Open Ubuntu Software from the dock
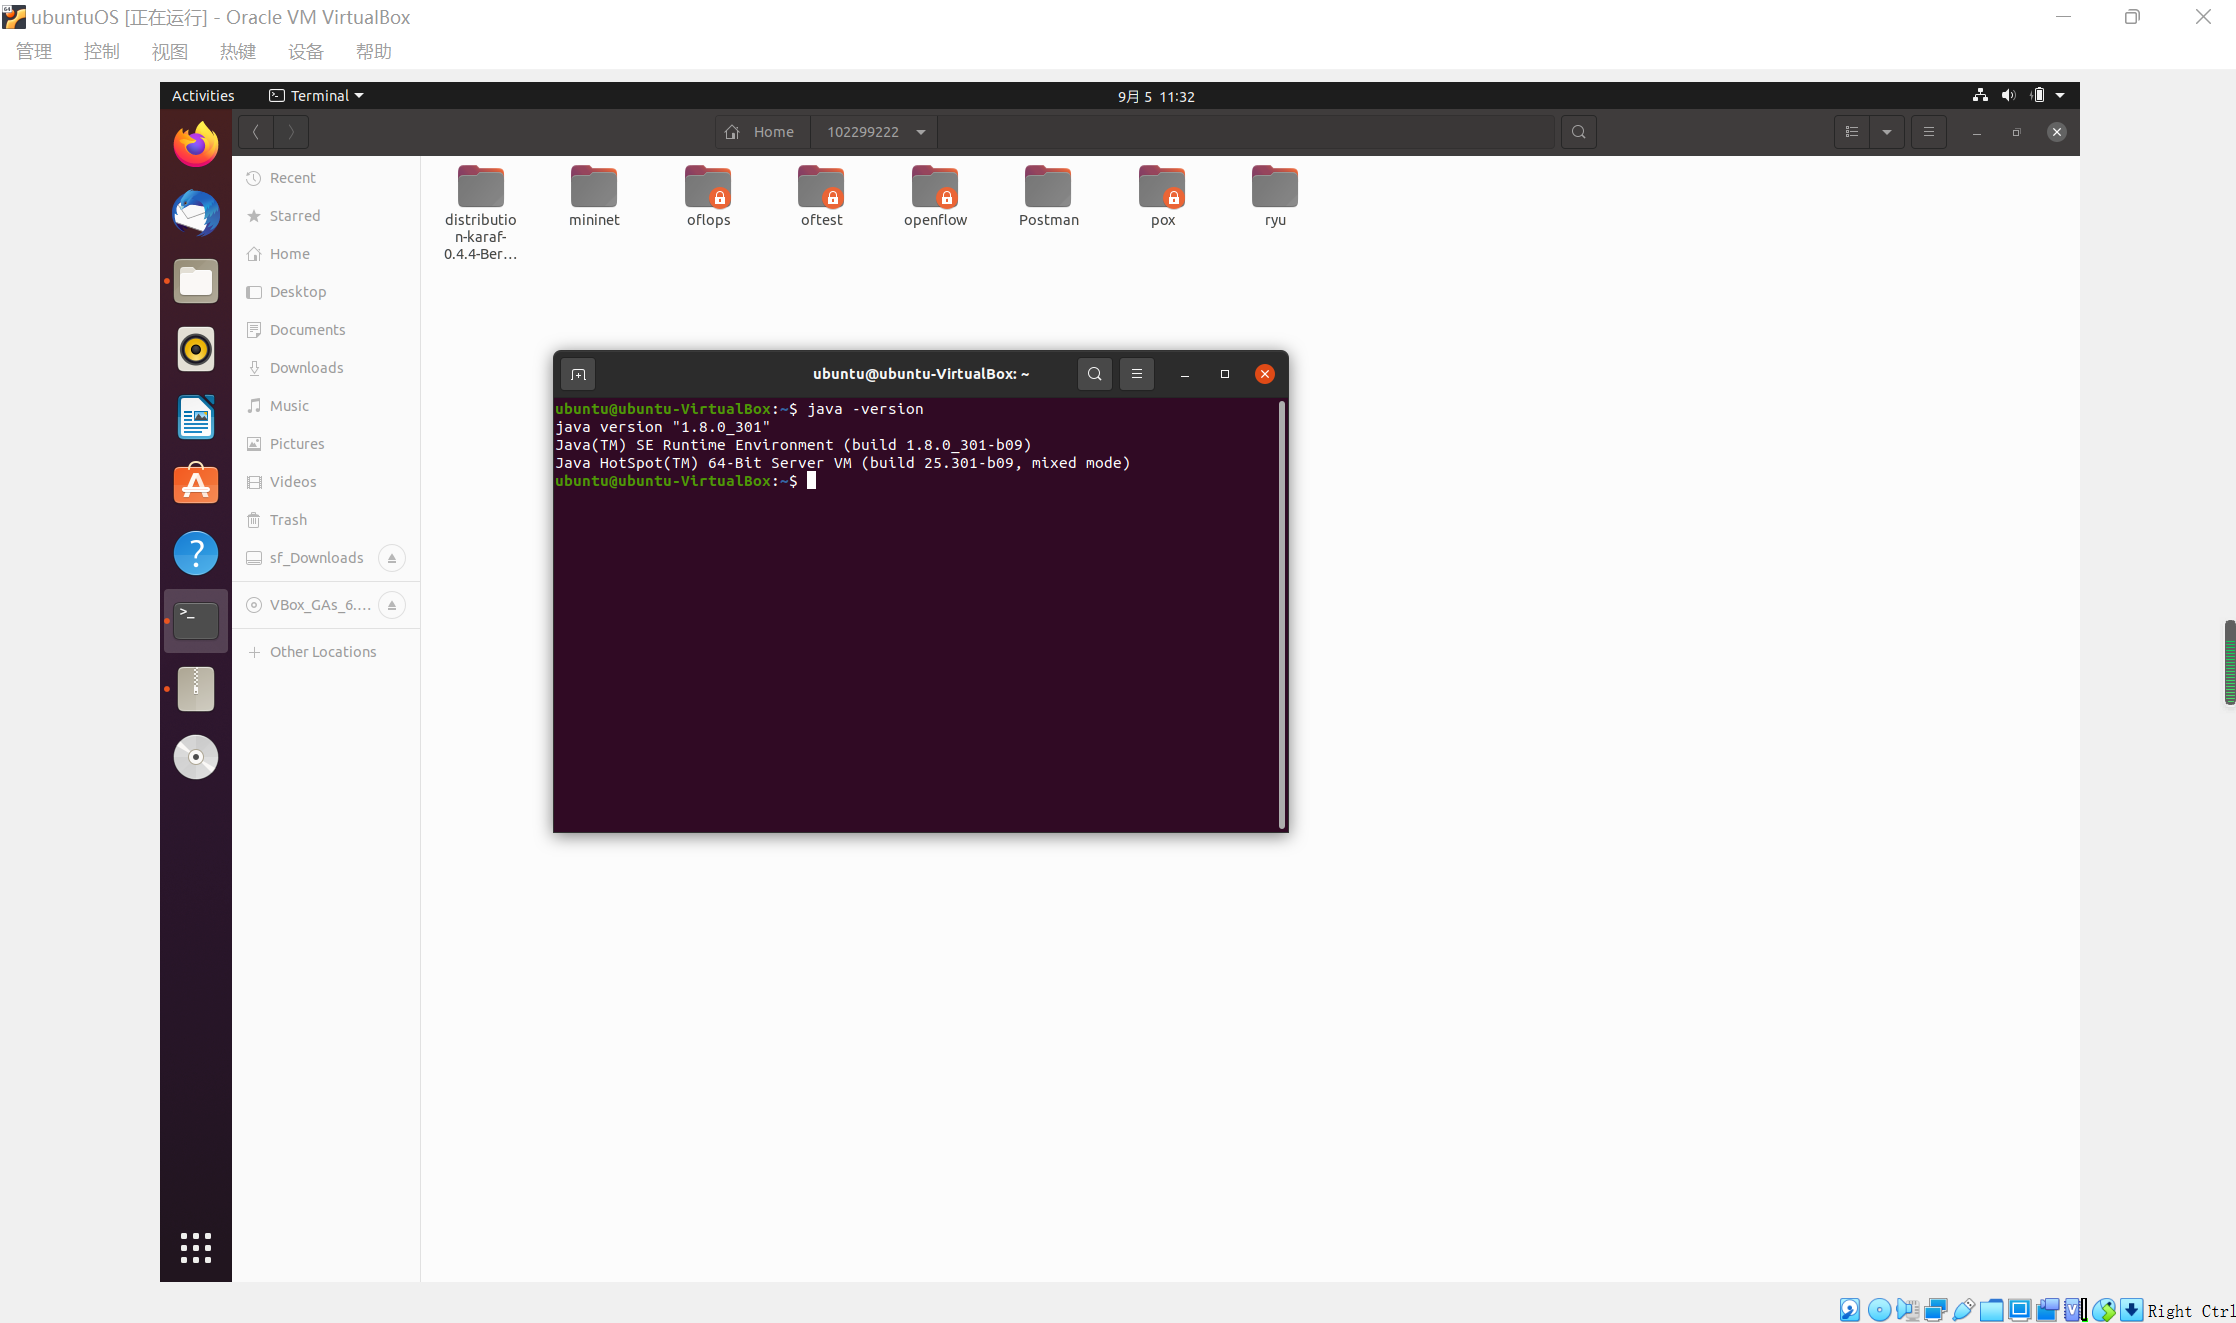Image resolution: width=2236 pixels, height=1323 pixels. pyautogui.click(x=196, y=485)
